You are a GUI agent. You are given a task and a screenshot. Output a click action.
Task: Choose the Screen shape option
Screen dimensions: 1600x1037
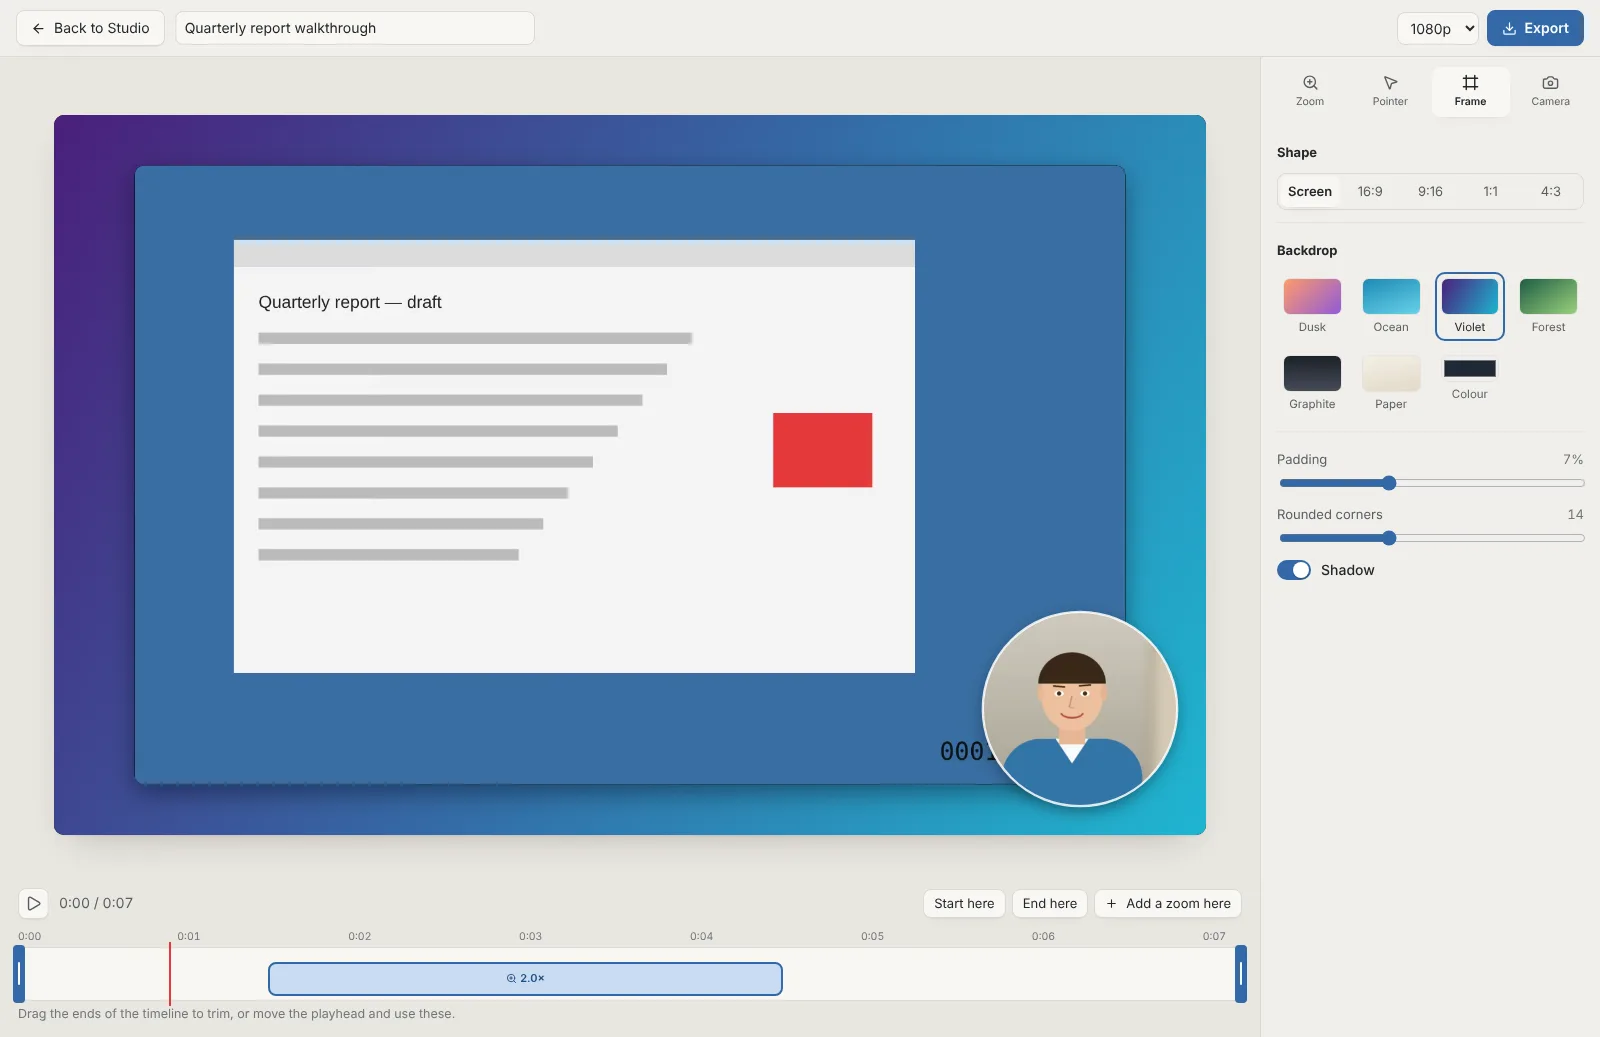pos(1309,191)
